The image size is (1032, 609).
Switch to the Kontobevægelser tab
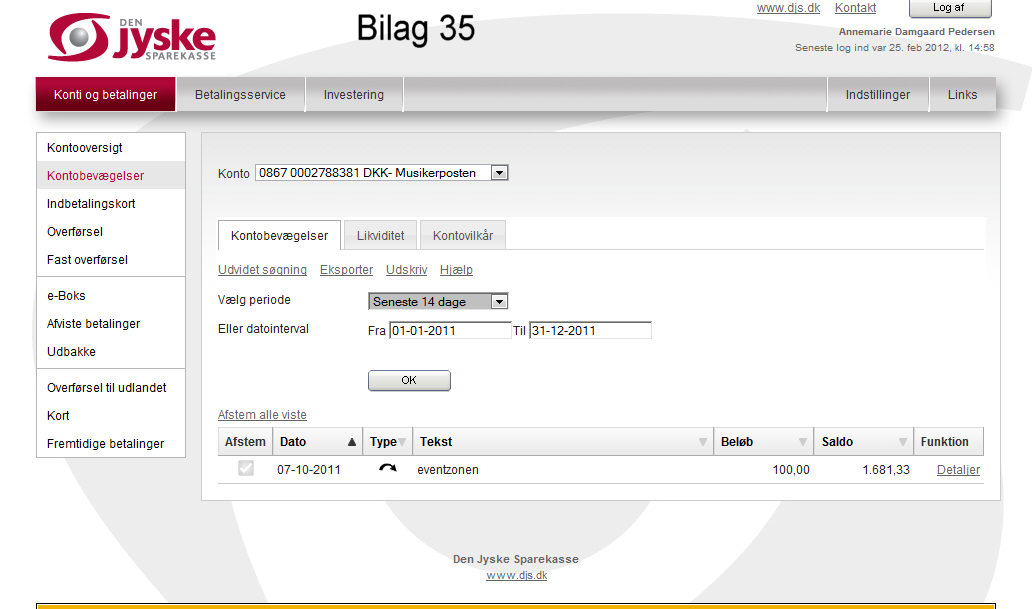click(x=279, y=235)
